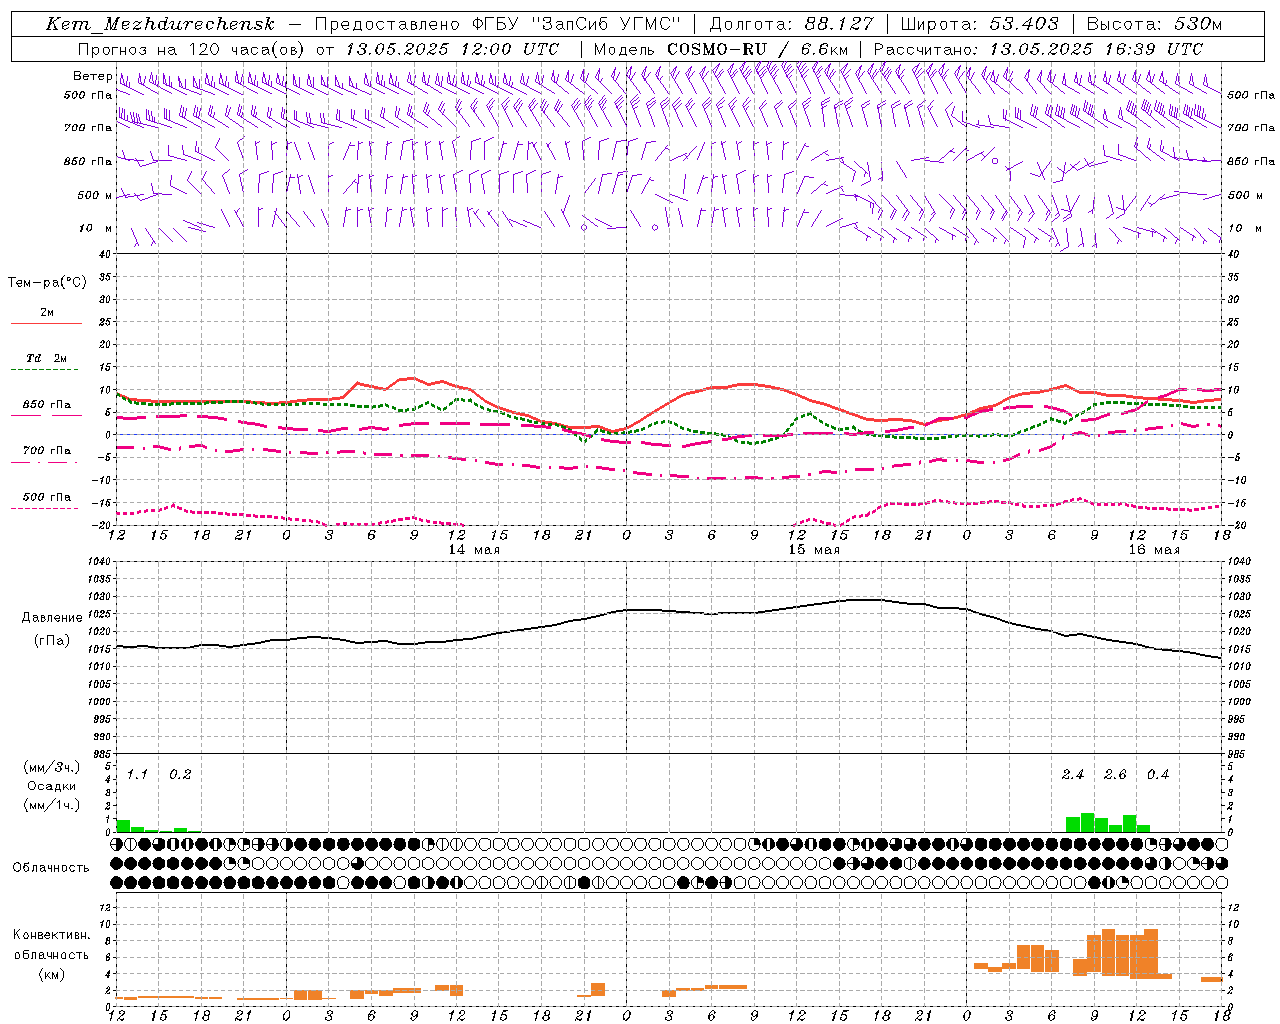This screenshot has width=1280, height=1024.
Task: Click the 0.4 precipitation total value
Action: coord(1158,775)
